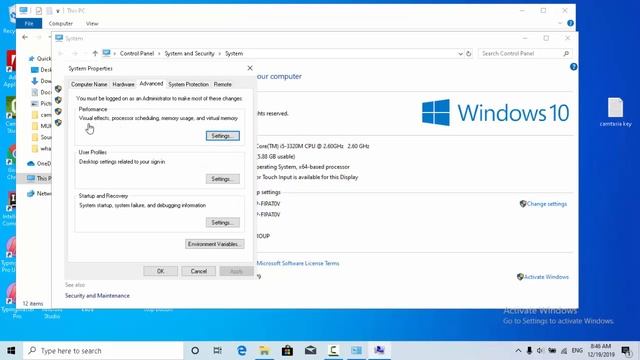Click the microphone icon in system tray
The width and height of the screenshot is (640, 360).
(x=529, y=351)
